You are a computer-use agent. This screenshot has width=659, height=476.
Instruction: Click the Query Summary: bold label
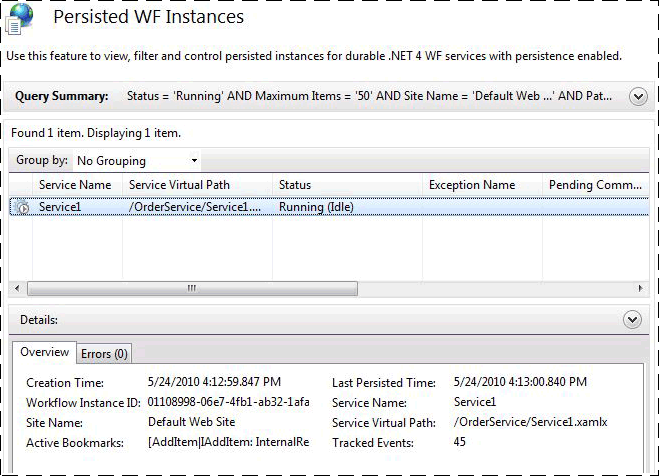coord(62,96)
